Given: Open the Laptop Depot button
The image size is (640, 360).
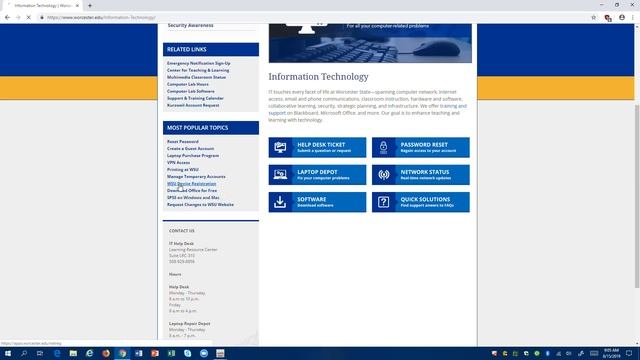Looking at the screenshot, I should 317,175.
